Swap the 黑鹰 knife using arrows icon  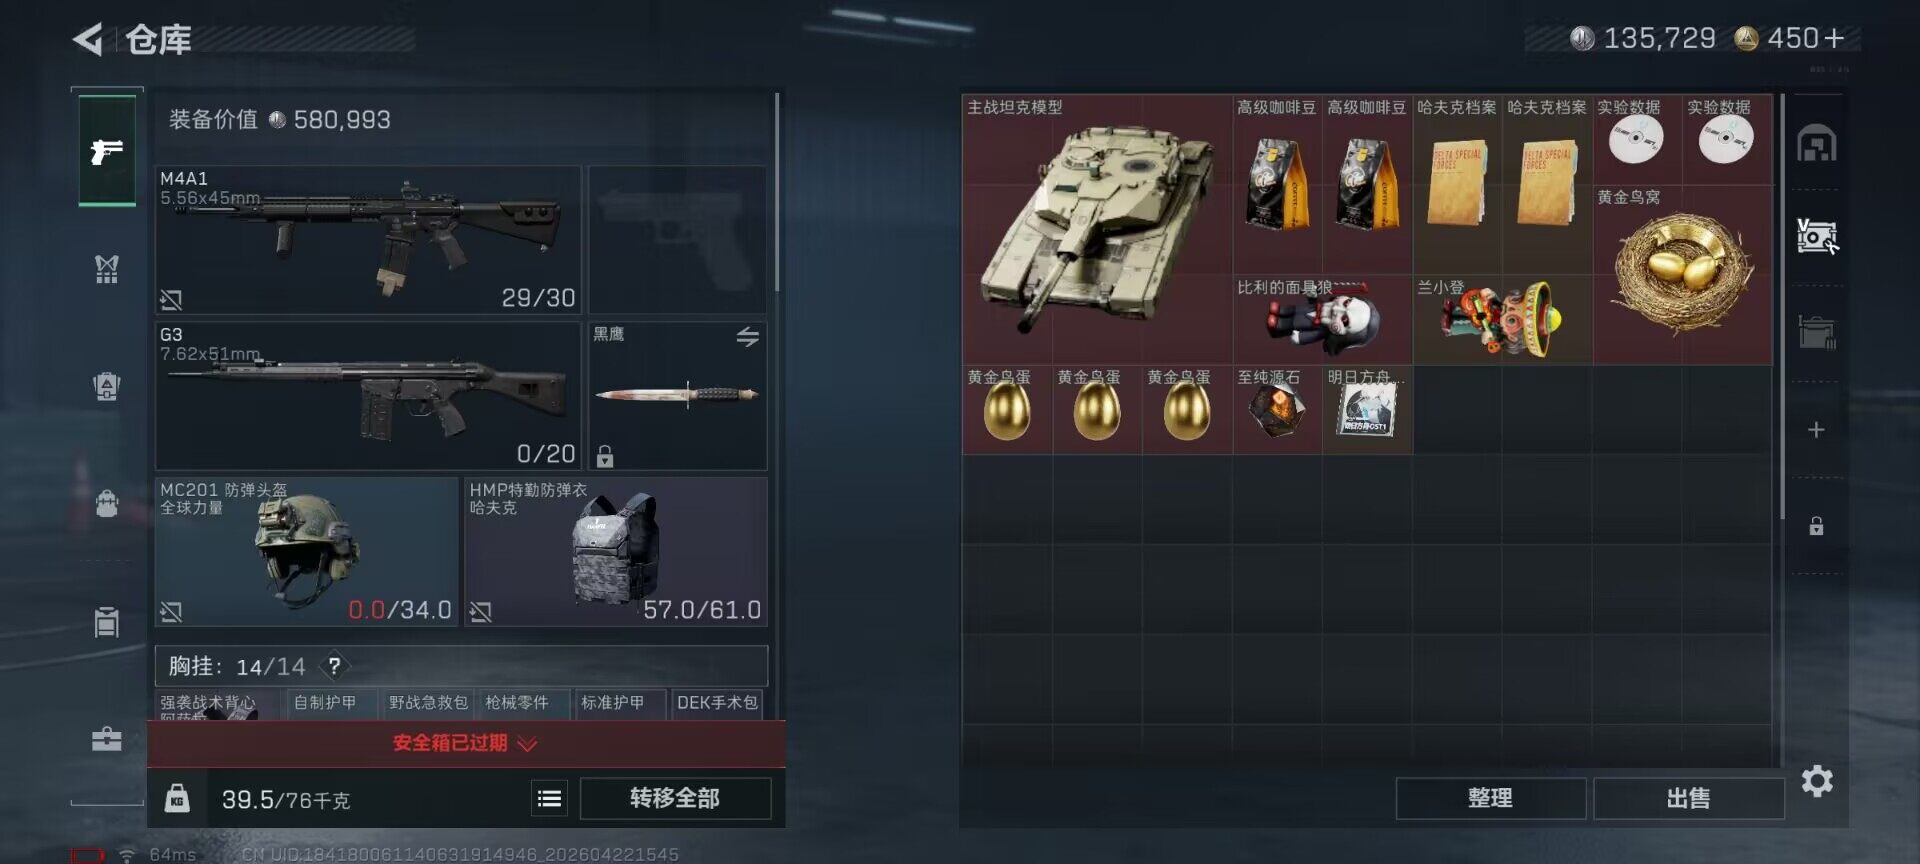(747, 337)
